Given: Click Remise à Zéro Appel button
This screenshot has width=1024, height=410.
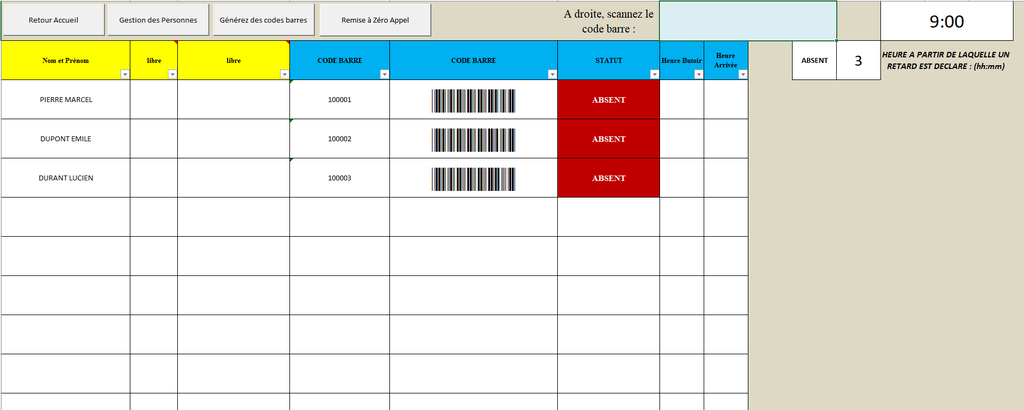Looking at the screenshot, I should 375,20.
